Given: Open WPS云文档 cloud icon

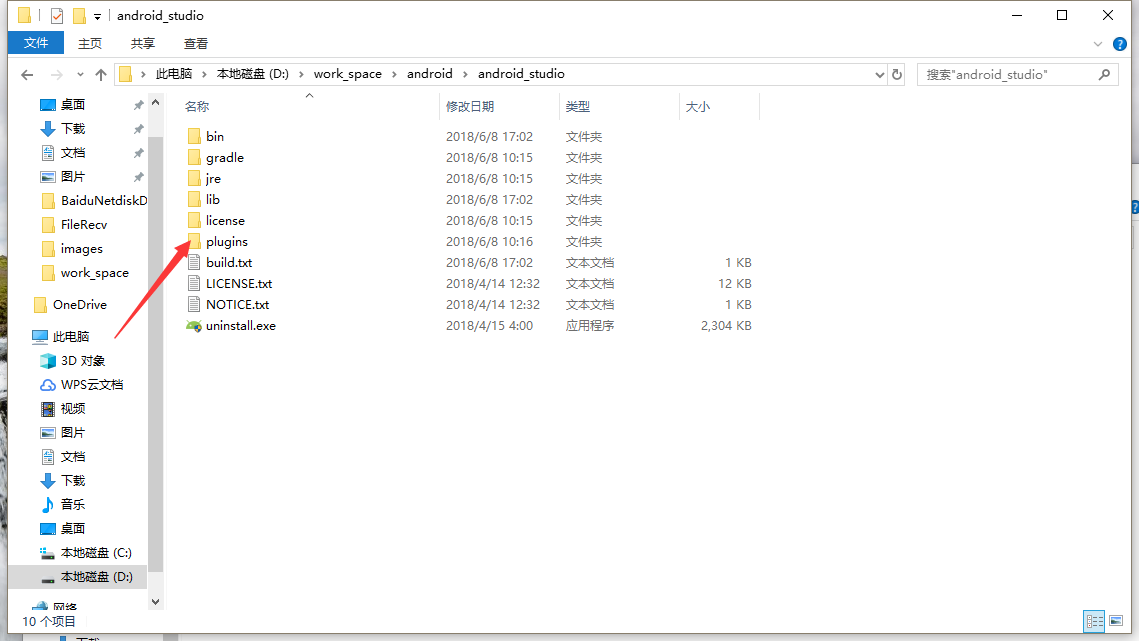Looking at the screenshot, I should coord(48,384).
